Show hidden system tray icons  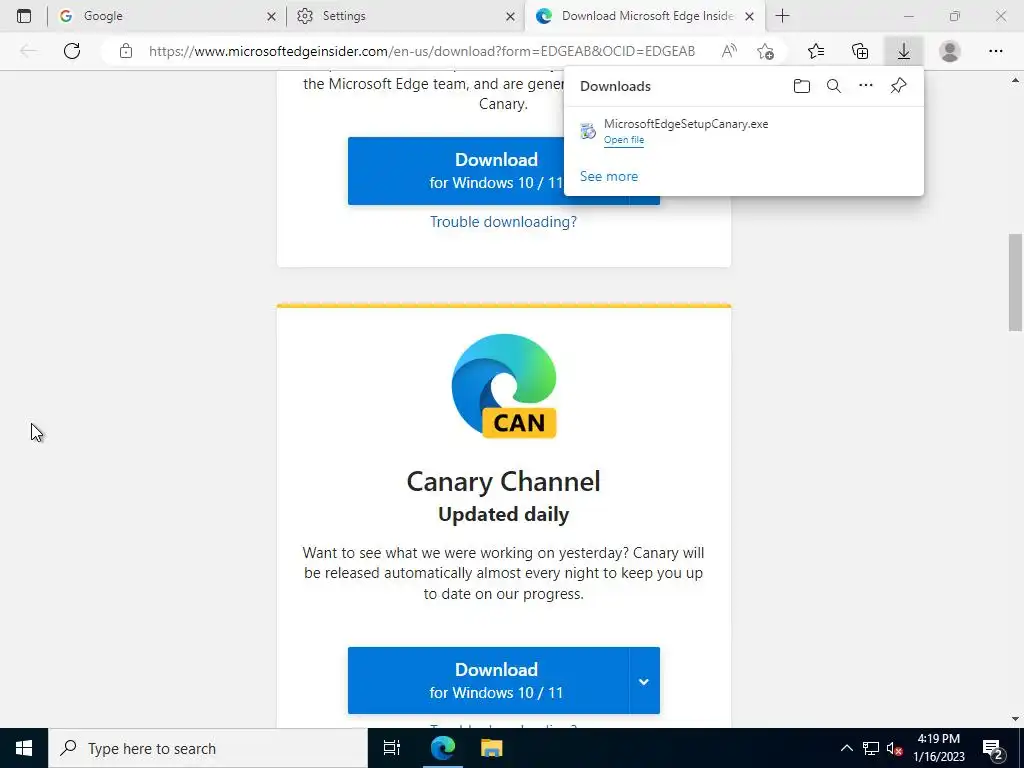click(846, 748)
